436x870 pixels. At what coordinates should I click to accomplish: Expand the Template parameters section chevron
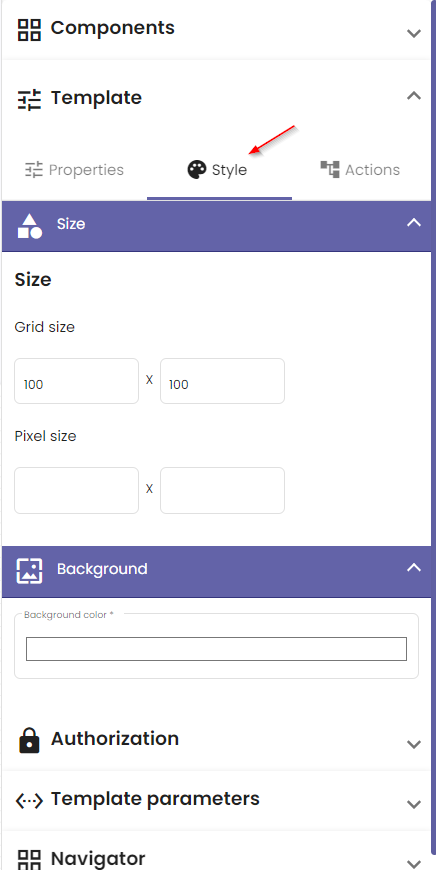click(x=414, y=804)
